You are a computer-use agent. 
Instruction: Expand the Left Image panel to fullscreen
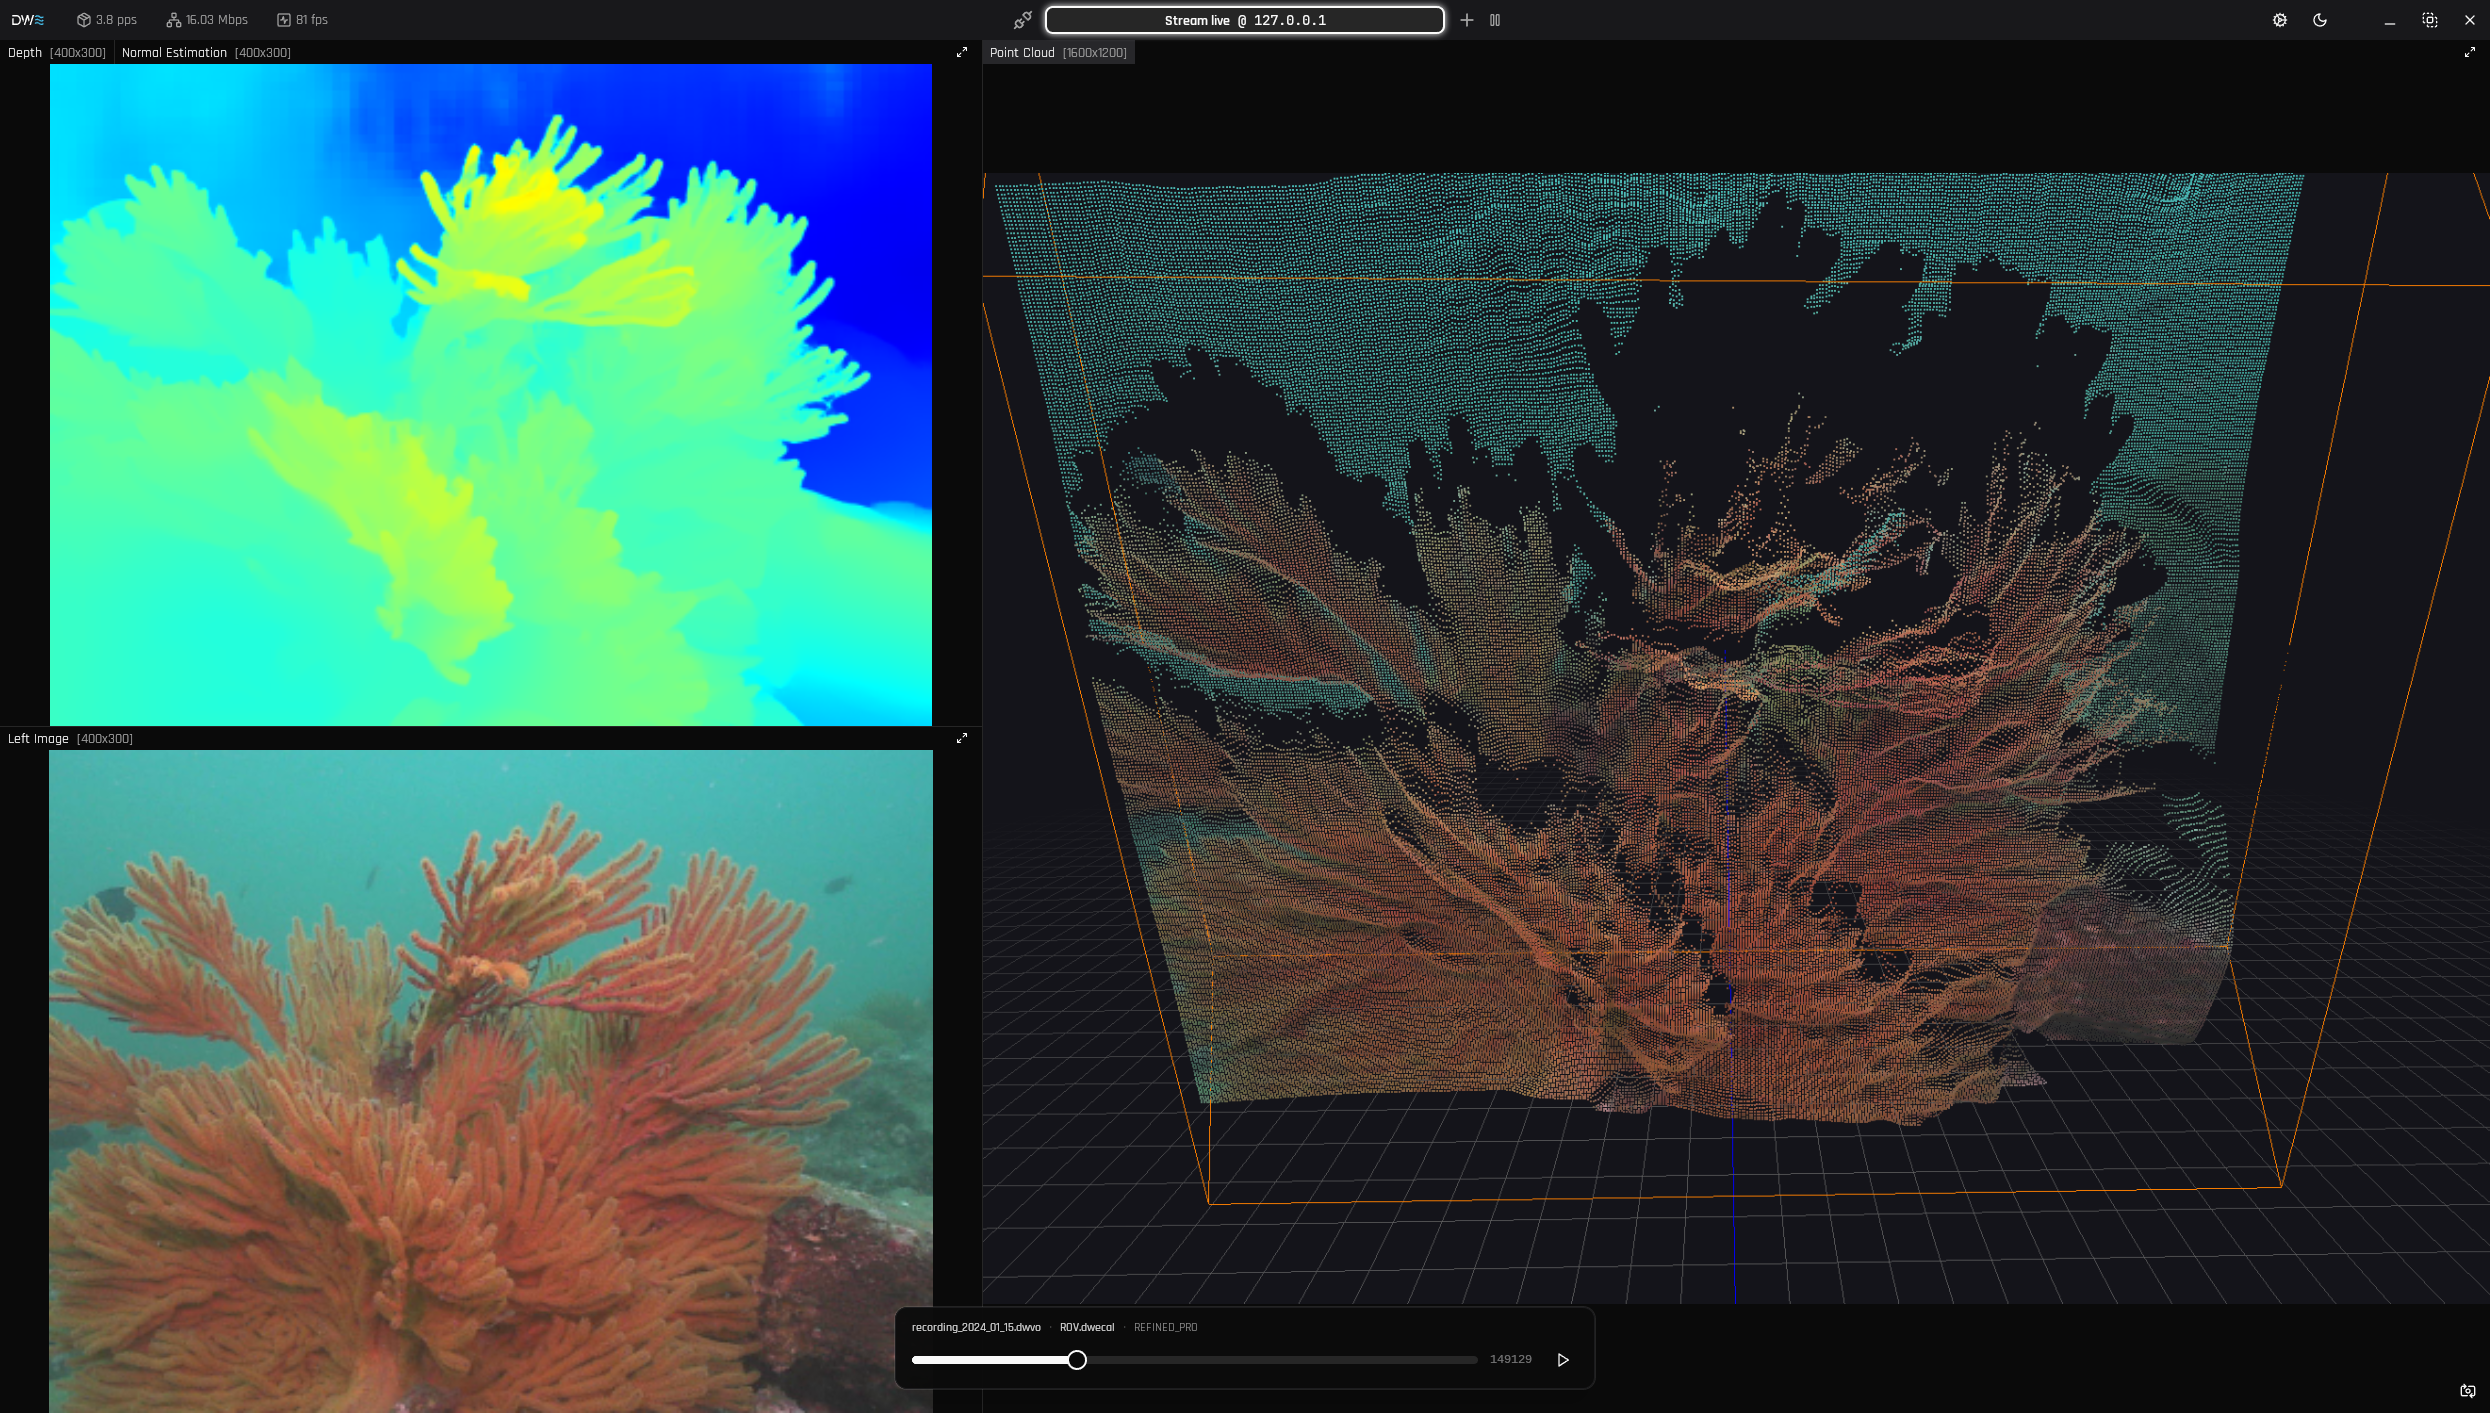[x=962, y=738]
